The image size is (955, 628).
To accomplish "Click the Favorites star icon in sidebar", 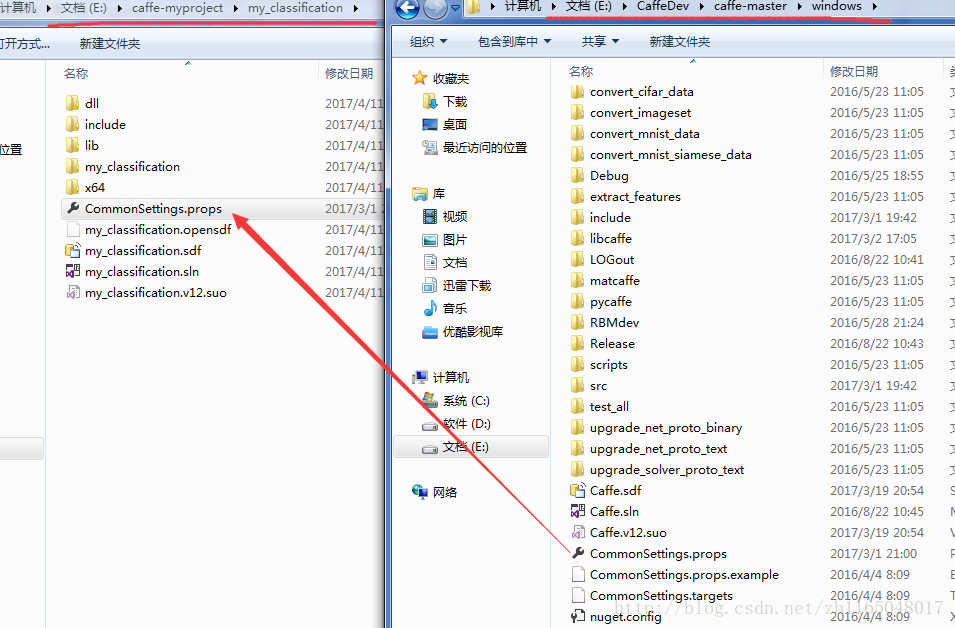I will pyautogui.click(x=419, y=78).
